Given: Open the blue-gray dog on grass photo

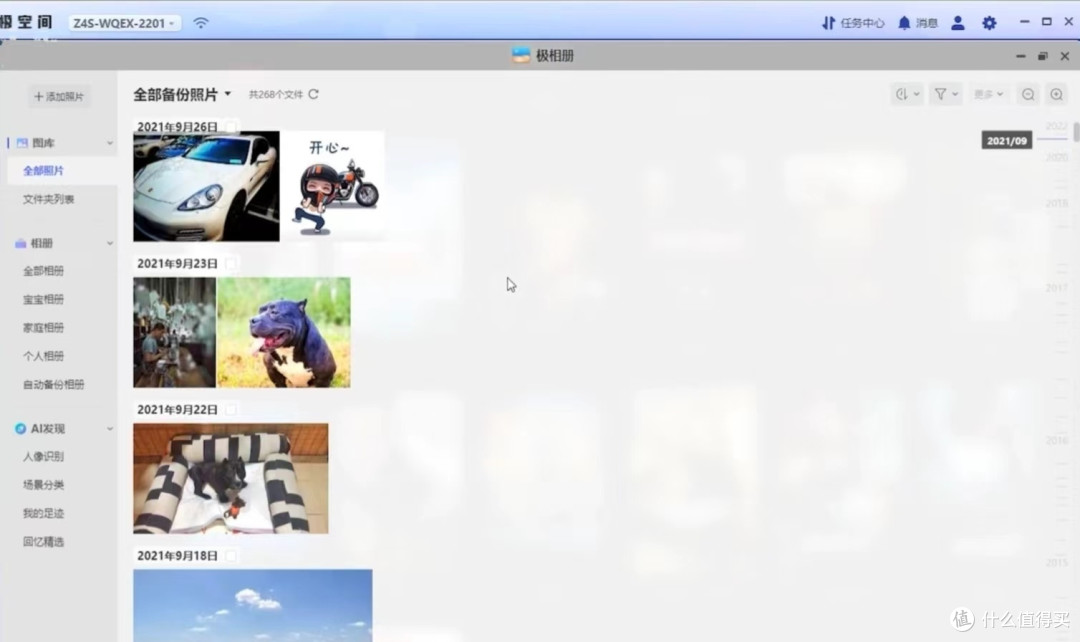Looking at the screenshot, I should coord(284,332).
